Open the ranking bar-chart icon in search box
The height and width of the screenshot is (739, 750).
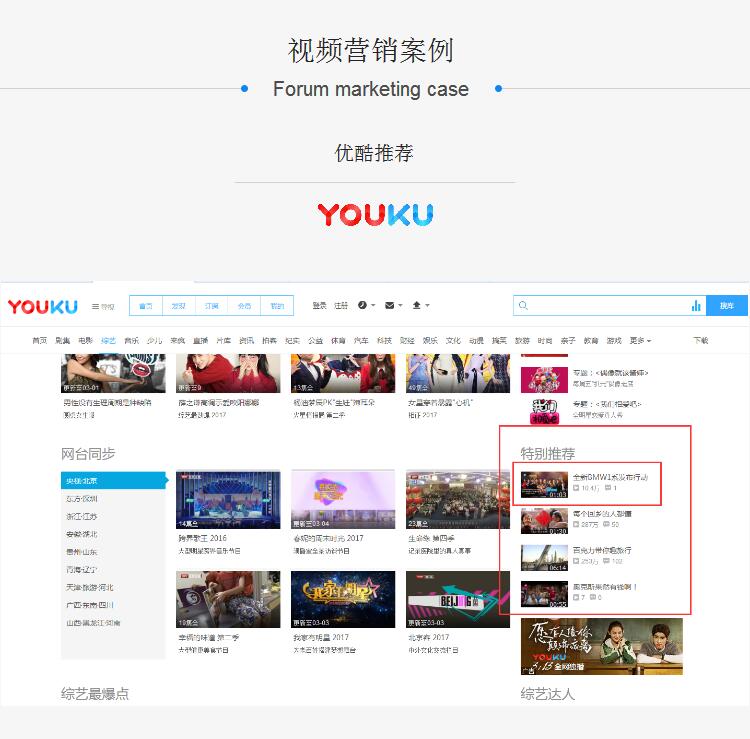[x=696, y=306]
